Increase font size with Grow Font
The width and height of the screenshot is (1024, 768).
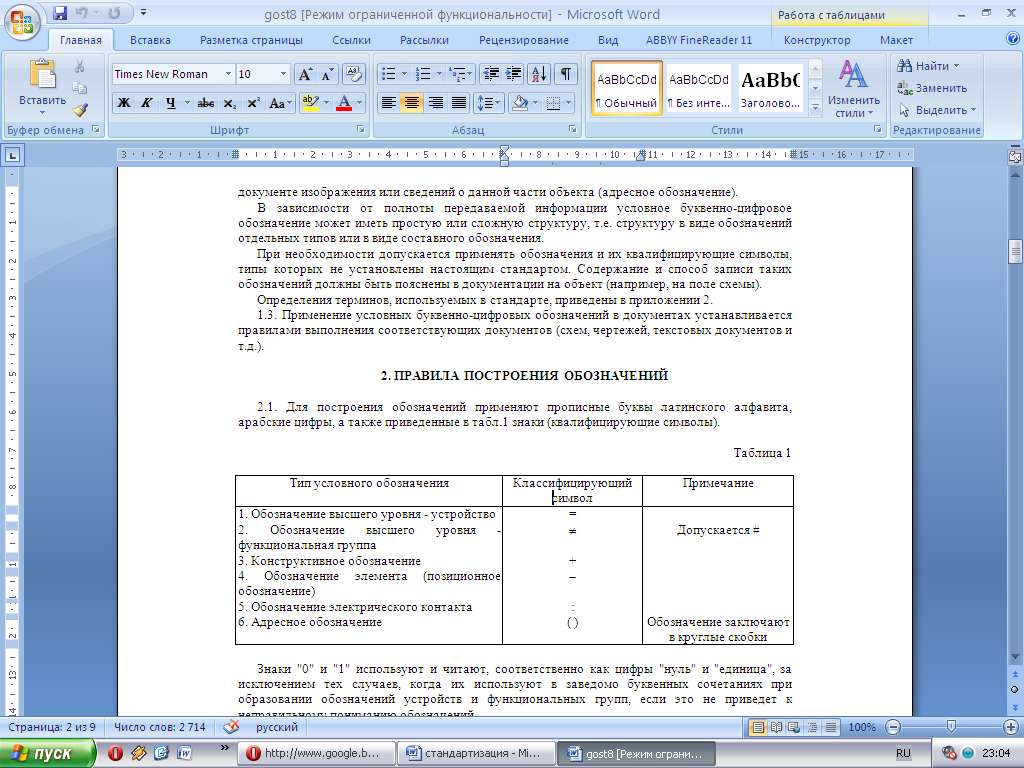click(x=304, y=74)
